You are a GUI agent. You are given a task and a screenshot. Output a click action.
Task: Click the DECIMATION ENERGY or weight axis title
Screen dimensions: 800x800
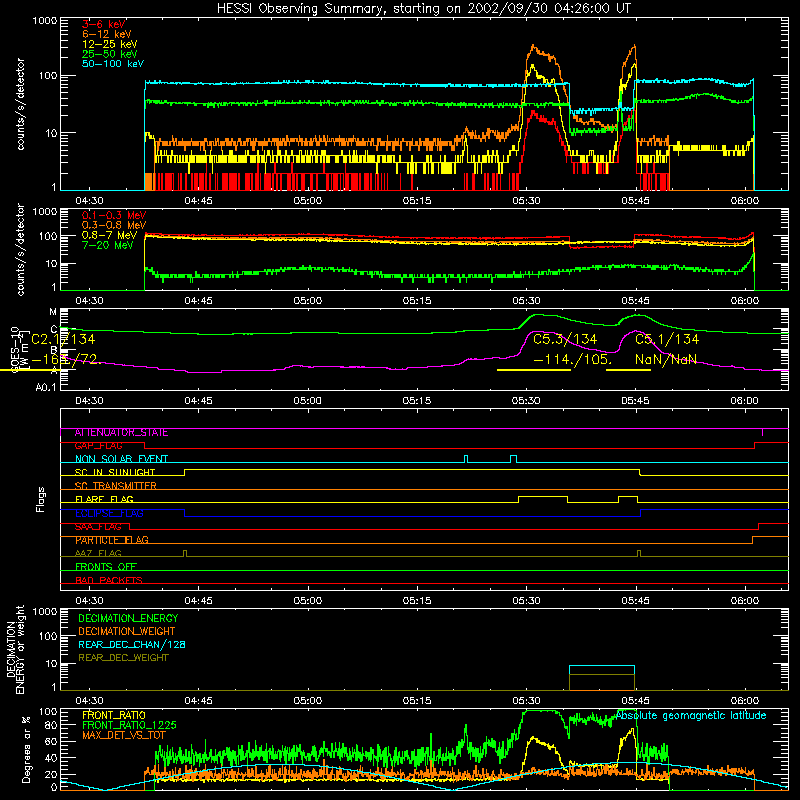pyautogui.click(x=15, y=649)
